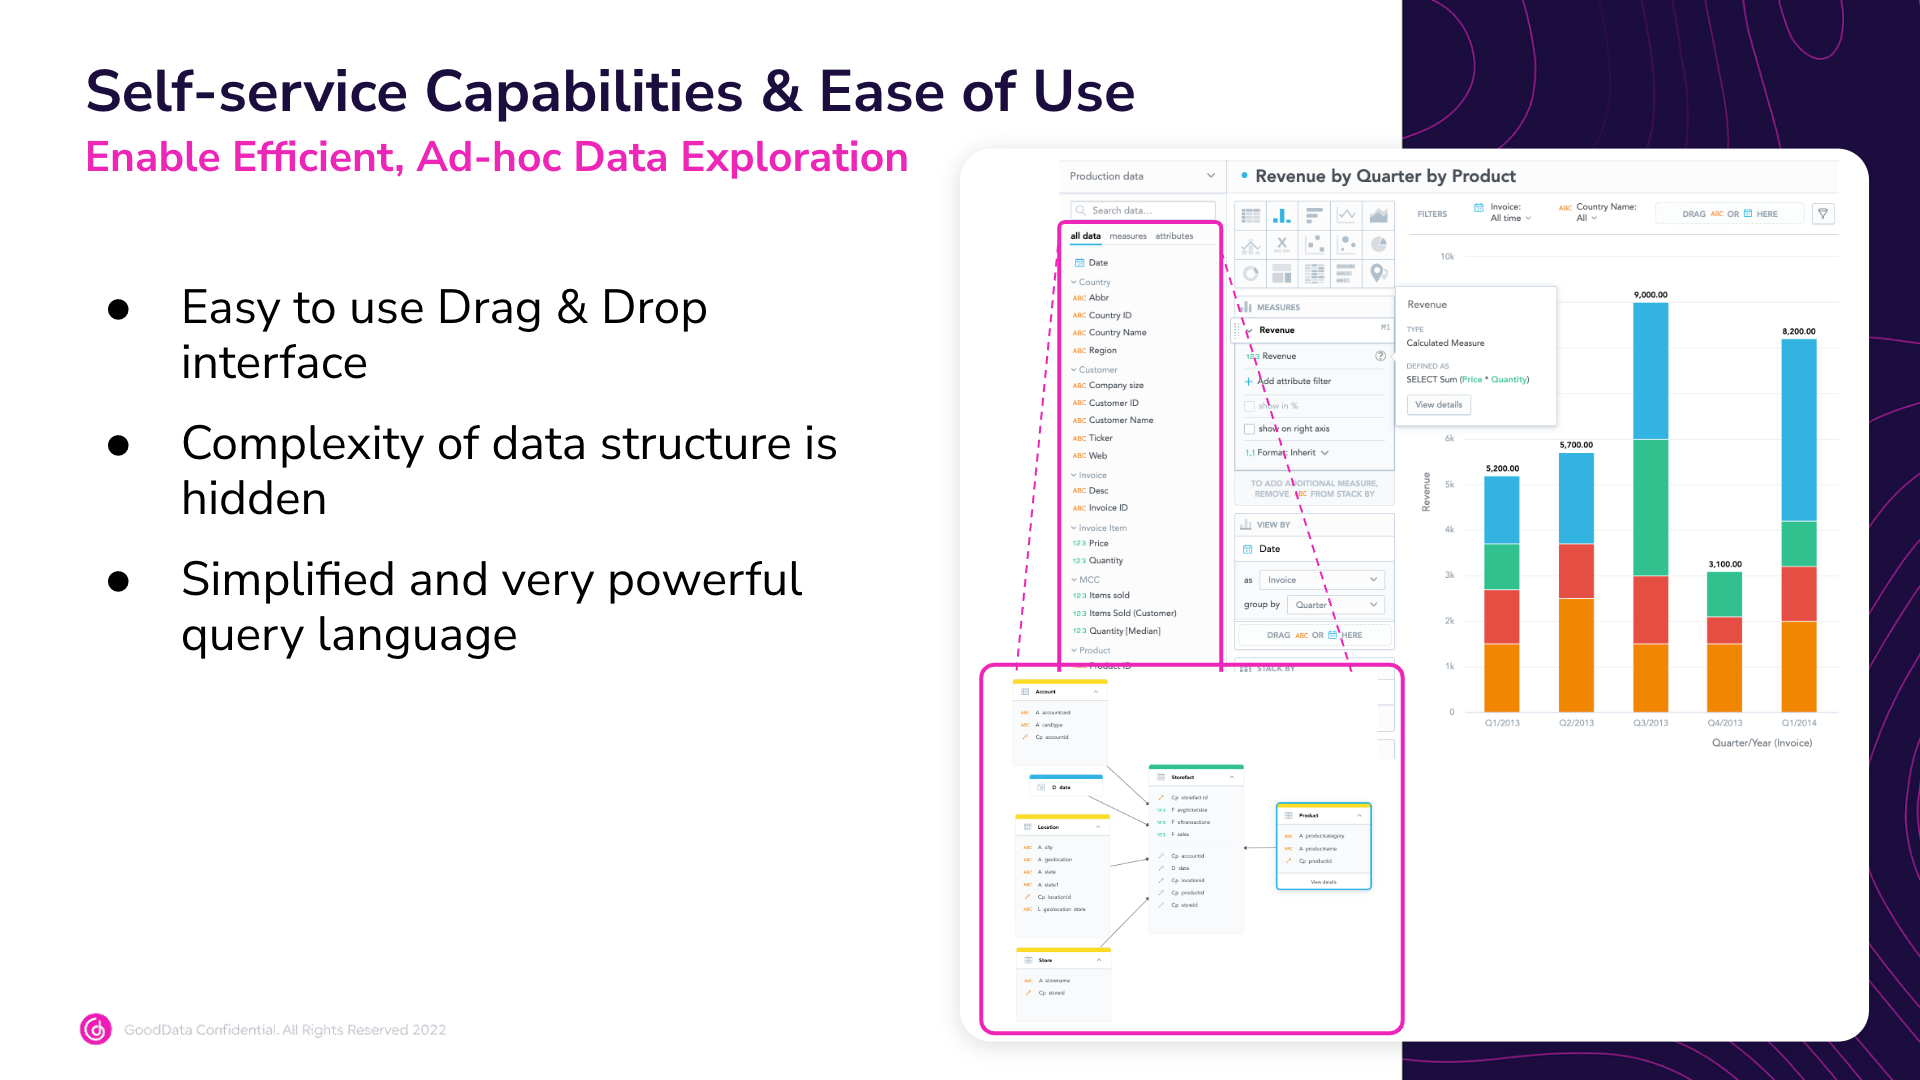The width and height of the screenshot is (1920, 1080).
Task: Pick the scatter plot visualization icon
Action: 1315,245
